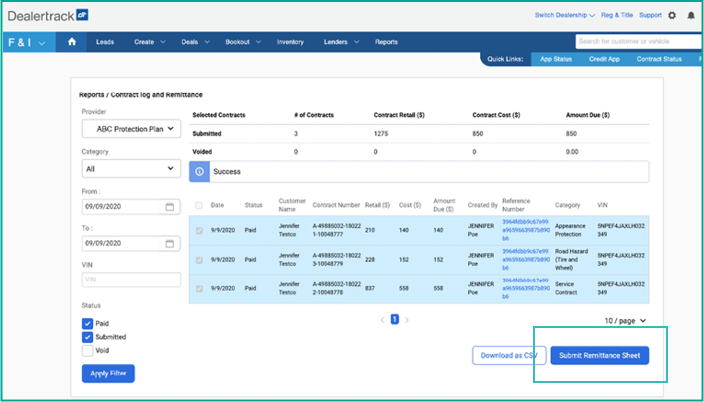Toggle the Paid status checkbox
704x402 pixels.
pyautogui.click(x=87, y=323)
